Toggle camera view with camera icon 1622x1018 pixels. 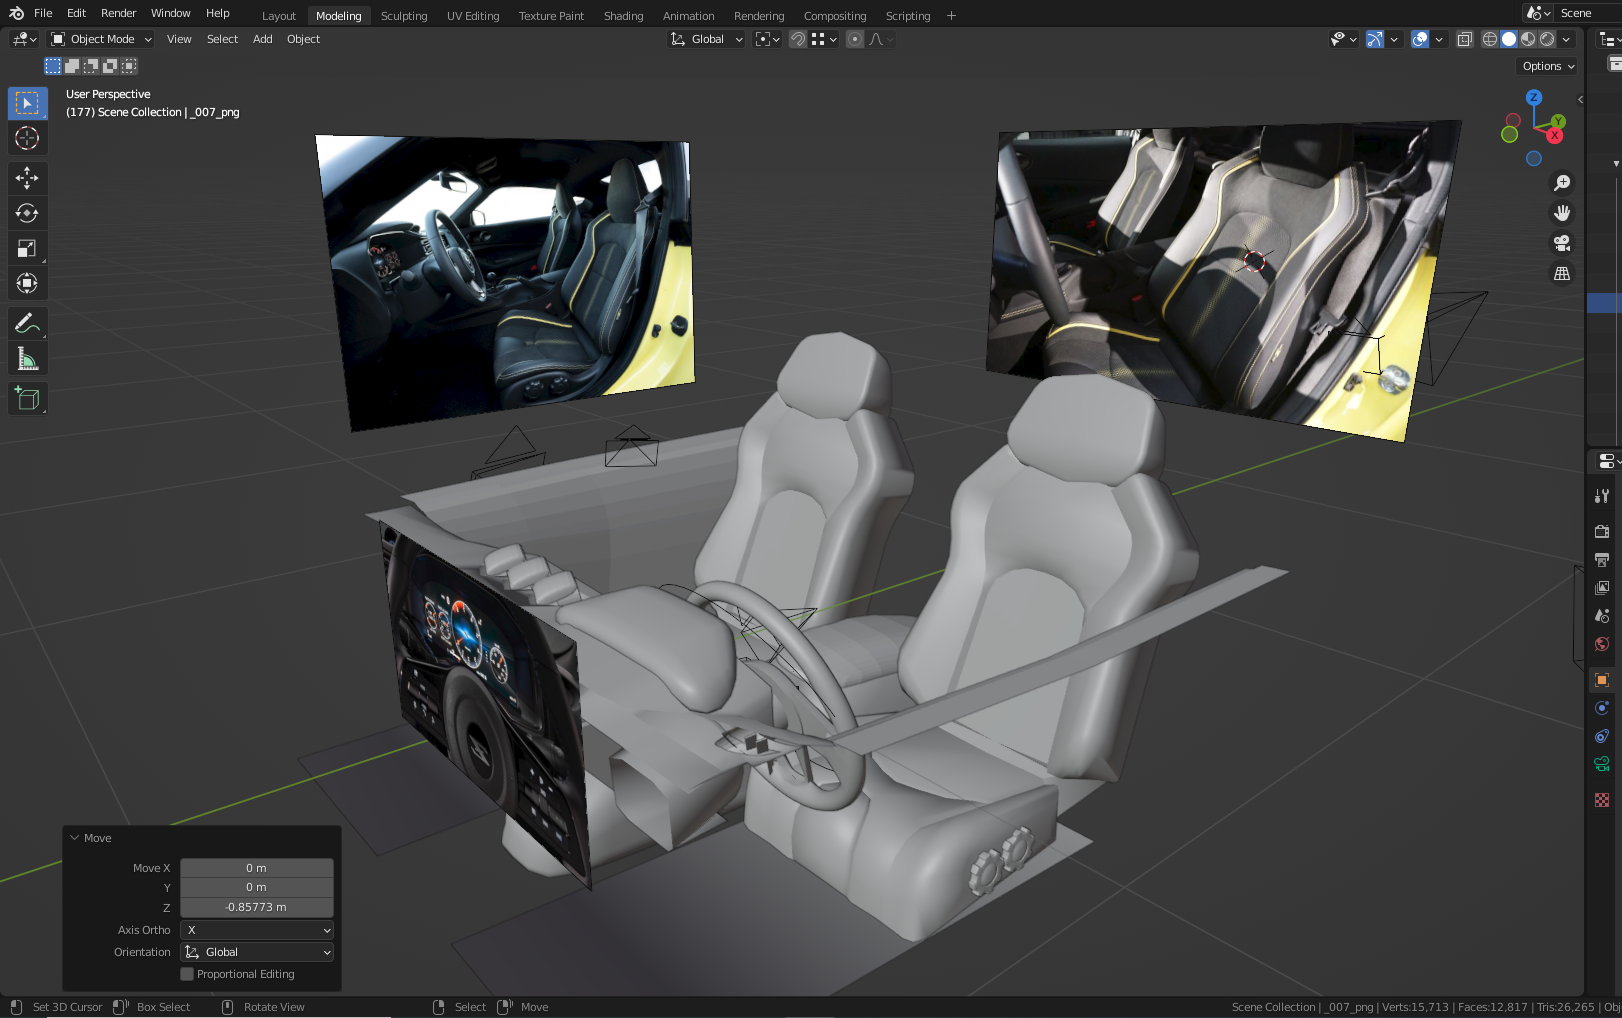(x=1561, y=243)
